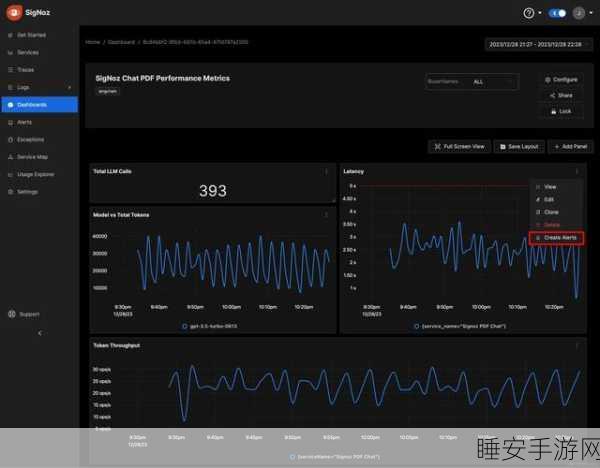Open Latency panel options menu
Image resolution: width=600 pixels, height=468 pixels.
click(x=577, y=171)
